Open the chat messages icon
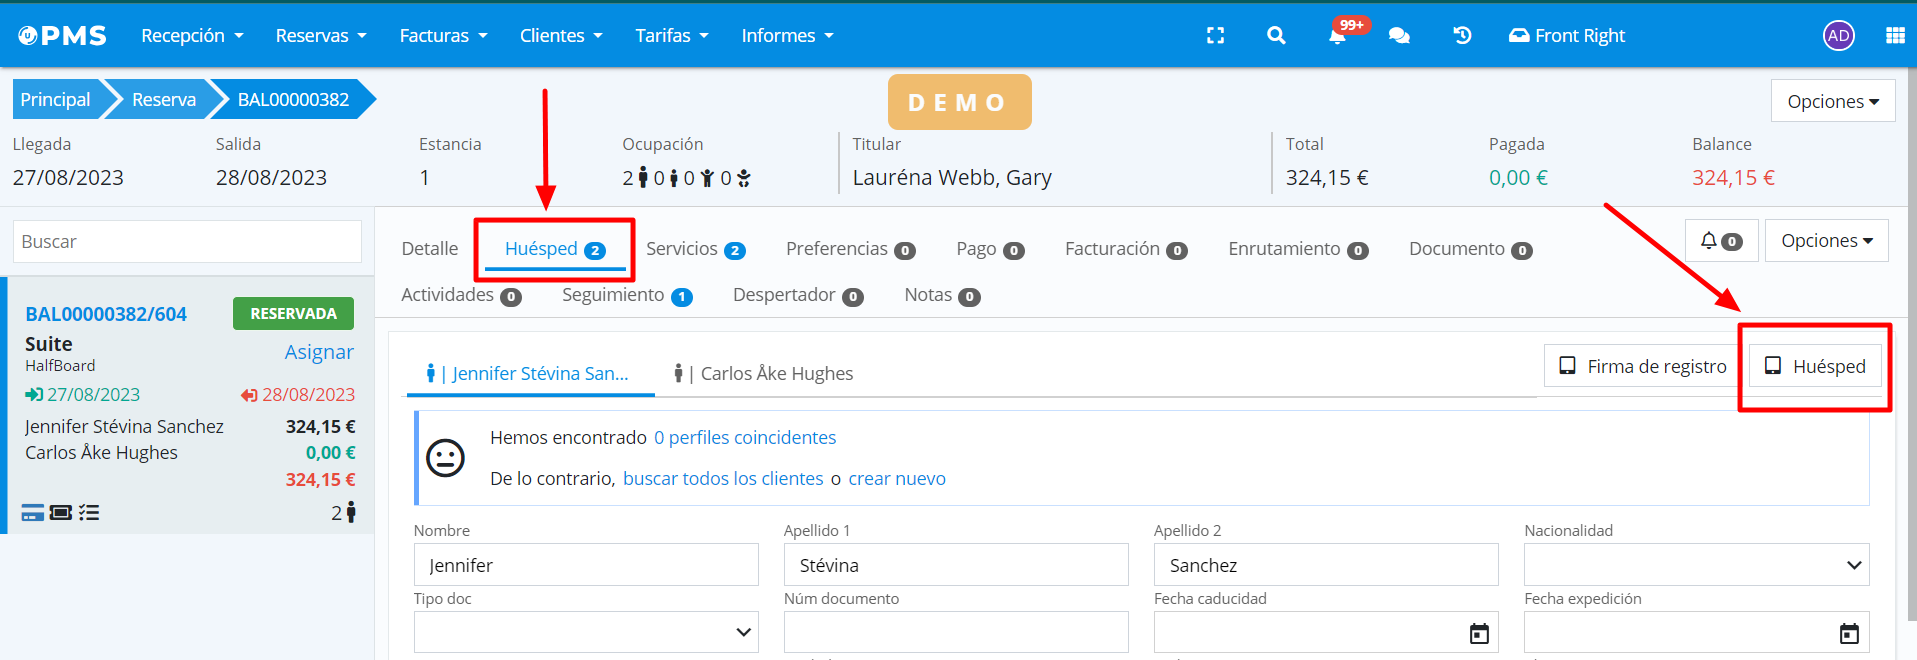 1399,36
